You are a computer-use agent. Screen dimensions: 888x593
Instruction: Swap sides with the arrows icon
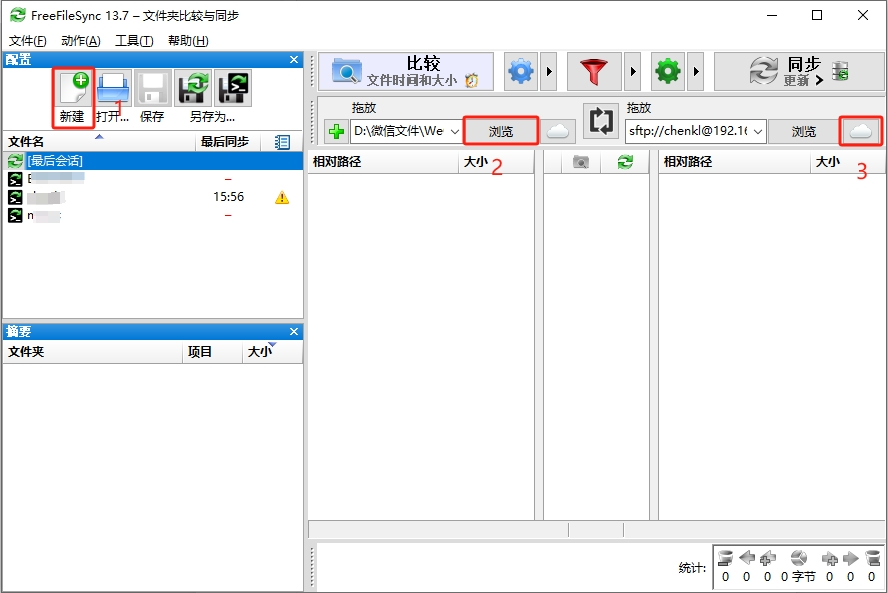[601, 121]
